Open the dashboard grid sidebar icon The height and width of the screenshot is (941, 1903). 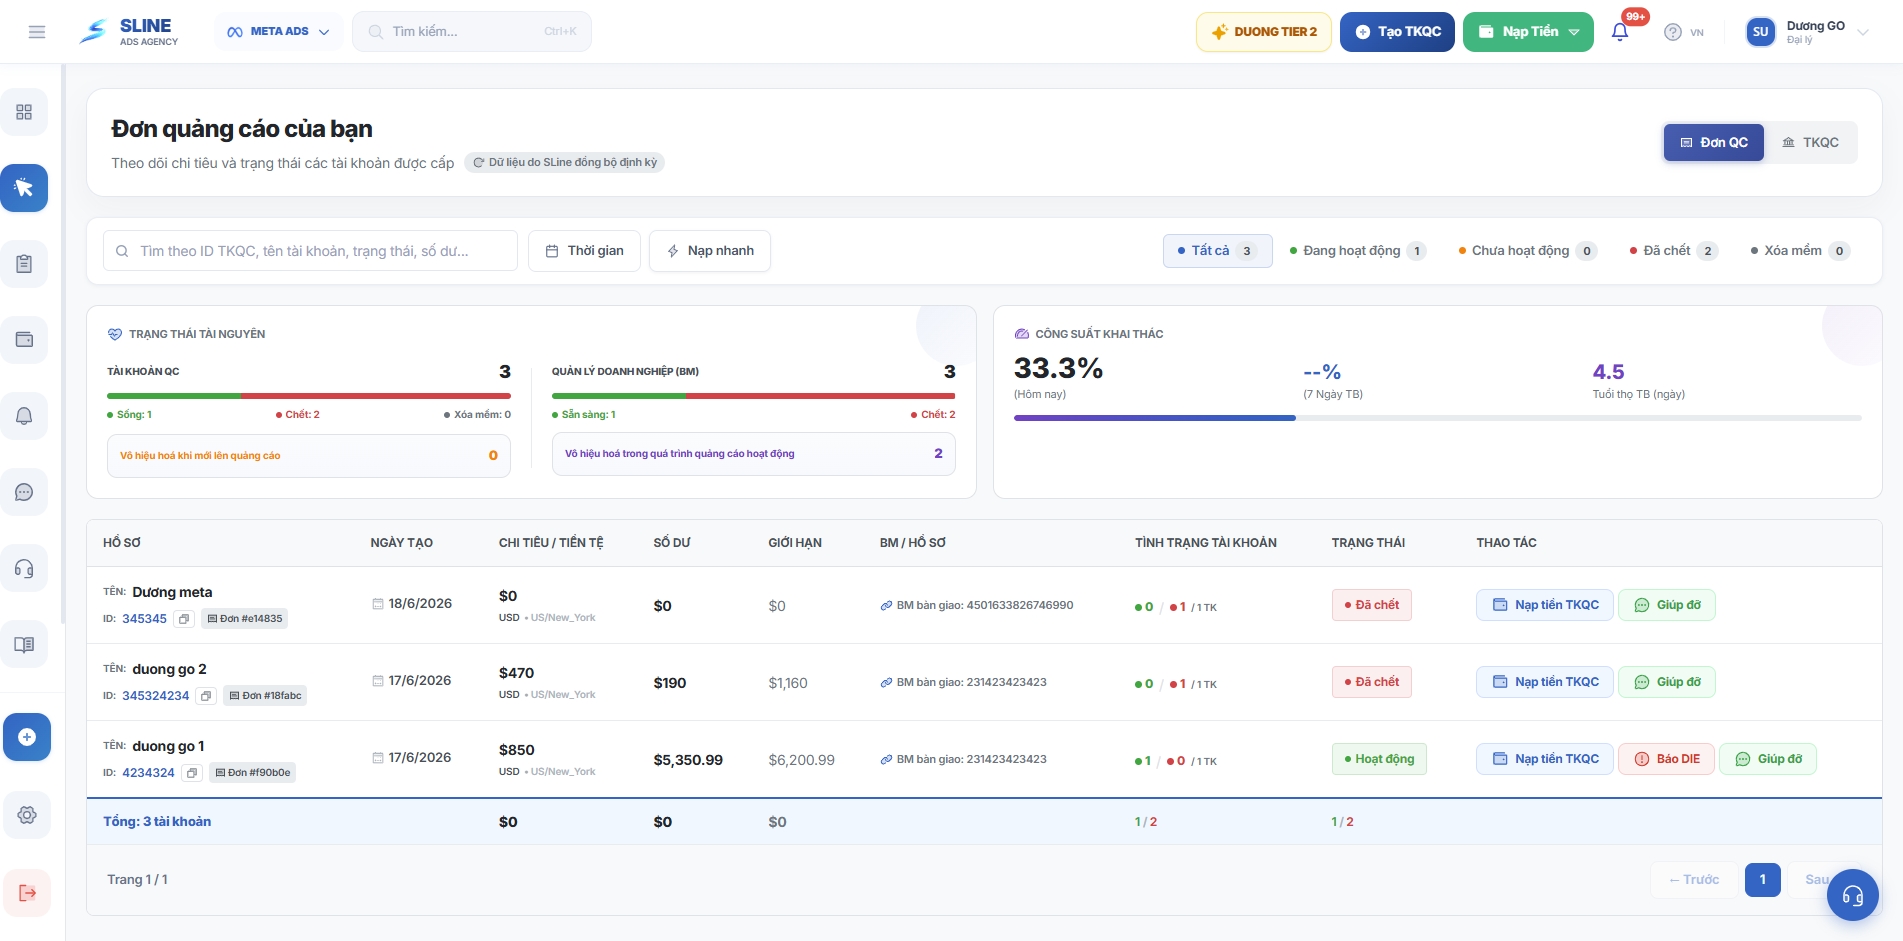pos(24,112)
